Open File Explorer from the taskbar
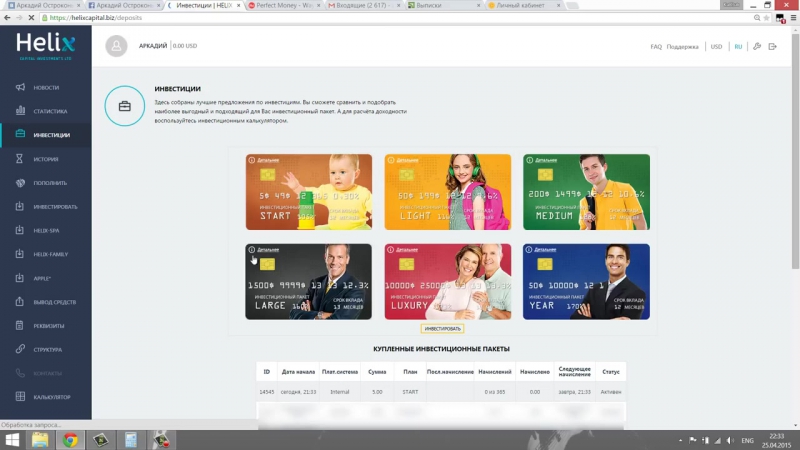This screenshot has width=800, height=450. point(40,440)
